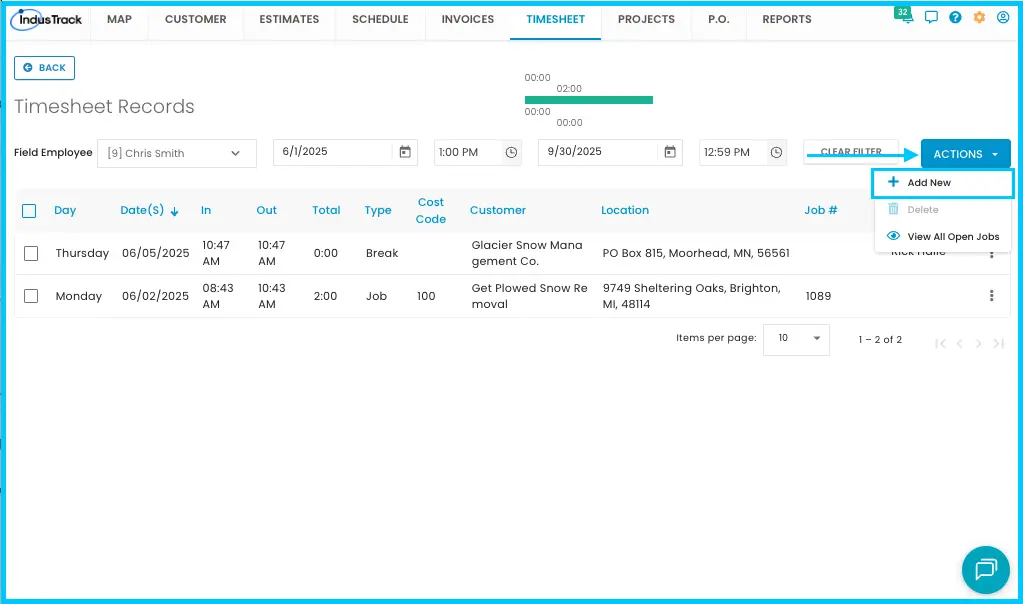Click cost code 100 cell
Image resolution: width=1023 pixels, height=604 pixels.
(x=426, y=296)
